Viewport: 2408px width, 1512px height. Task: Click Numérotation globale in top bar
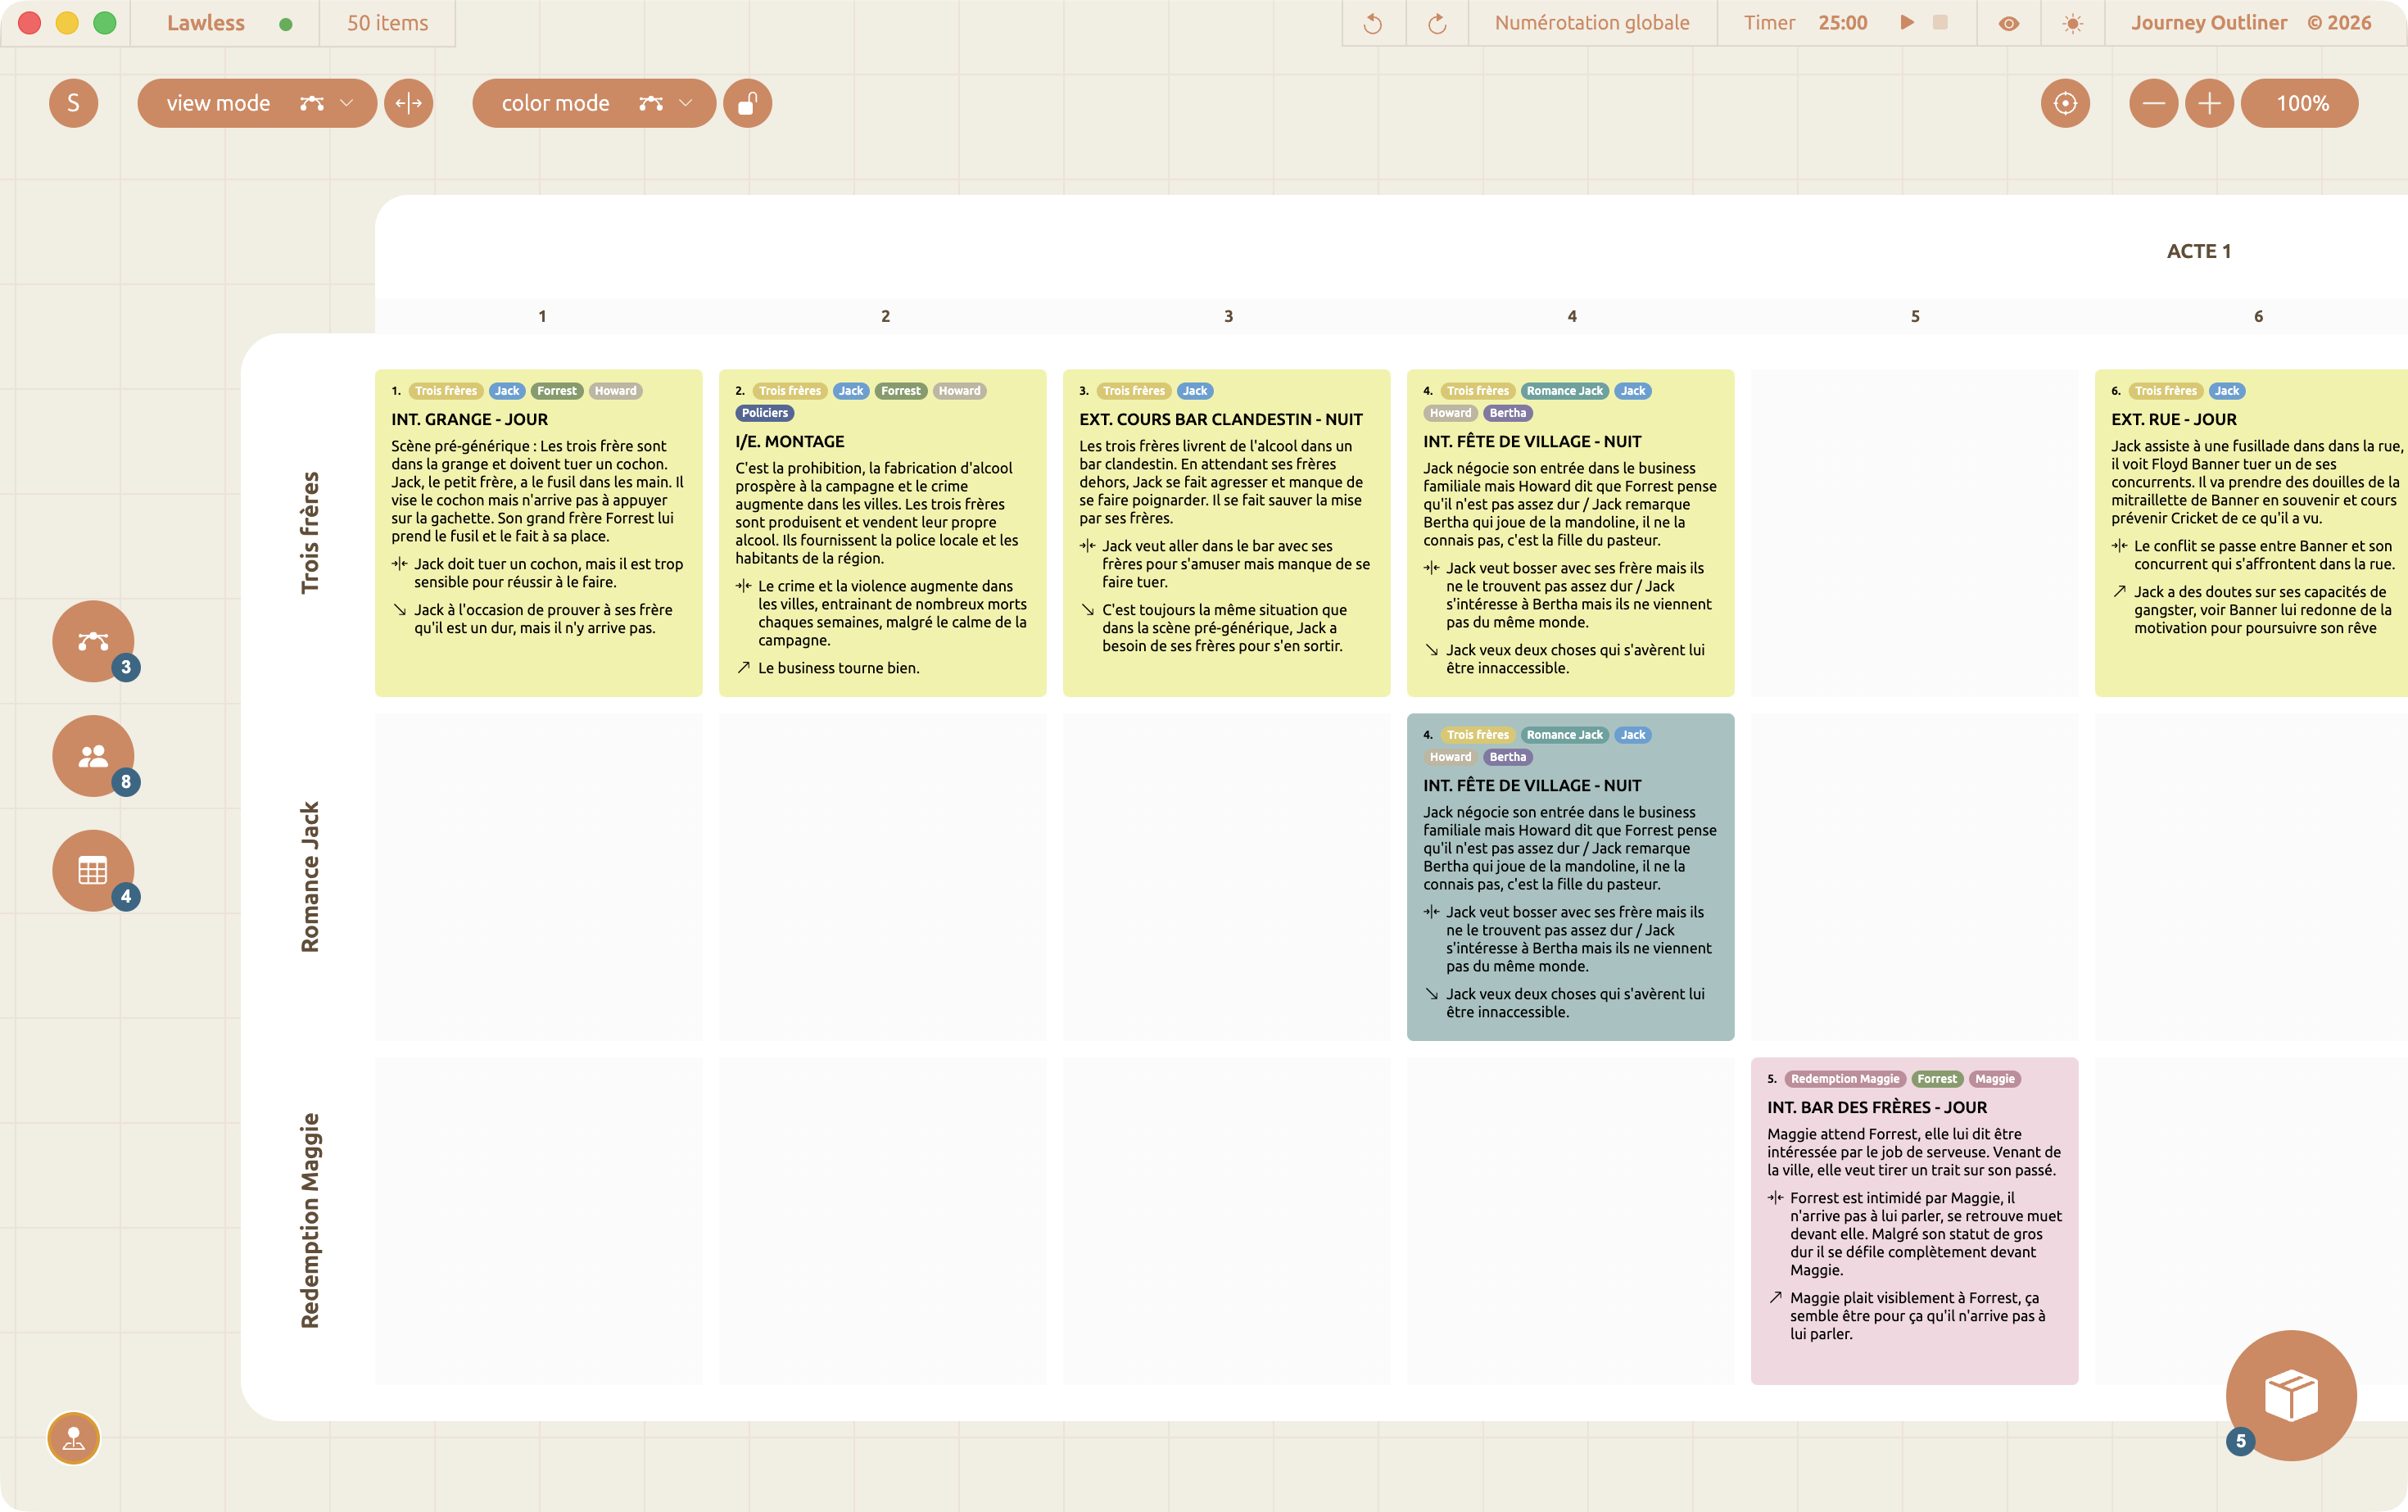click(x=1592, y=22)
